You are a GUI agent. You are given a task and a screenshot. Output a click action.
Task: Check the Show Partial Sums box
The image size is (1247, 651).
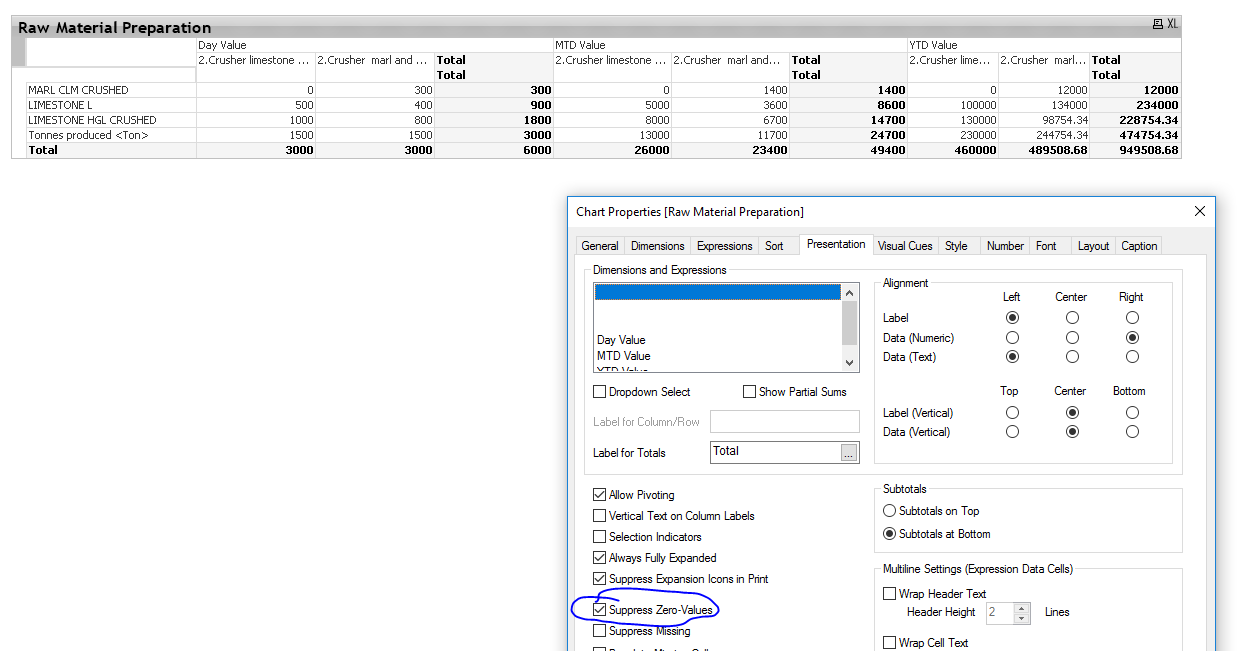point(749,392)
